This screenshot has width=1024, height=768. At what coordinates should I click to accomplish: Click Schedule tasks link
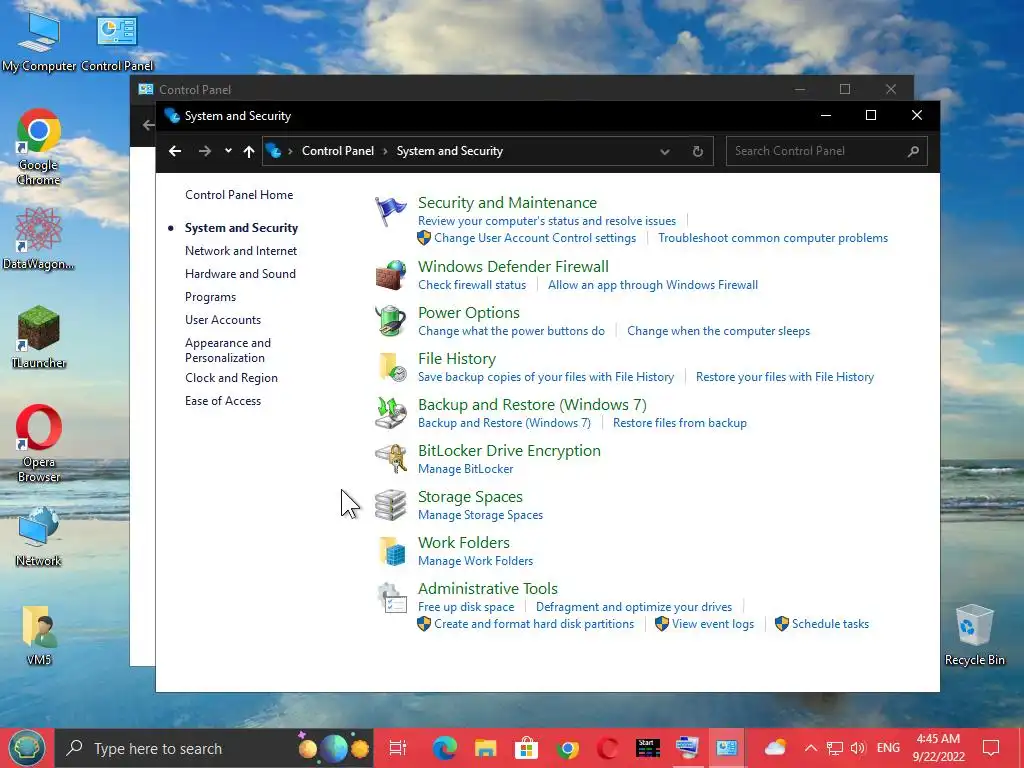pos(830,624)
